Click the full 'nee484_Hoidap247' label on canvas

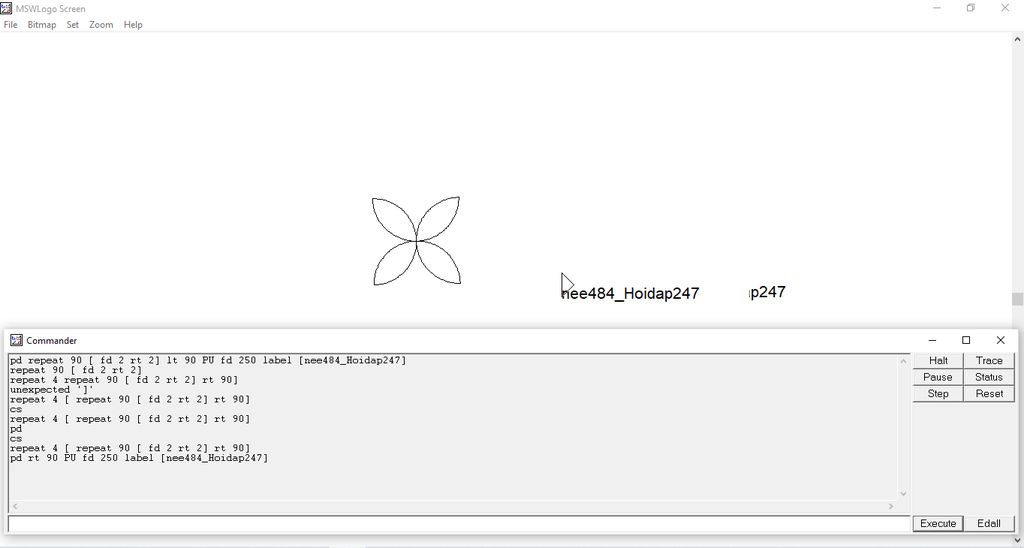tap(631, 293)
